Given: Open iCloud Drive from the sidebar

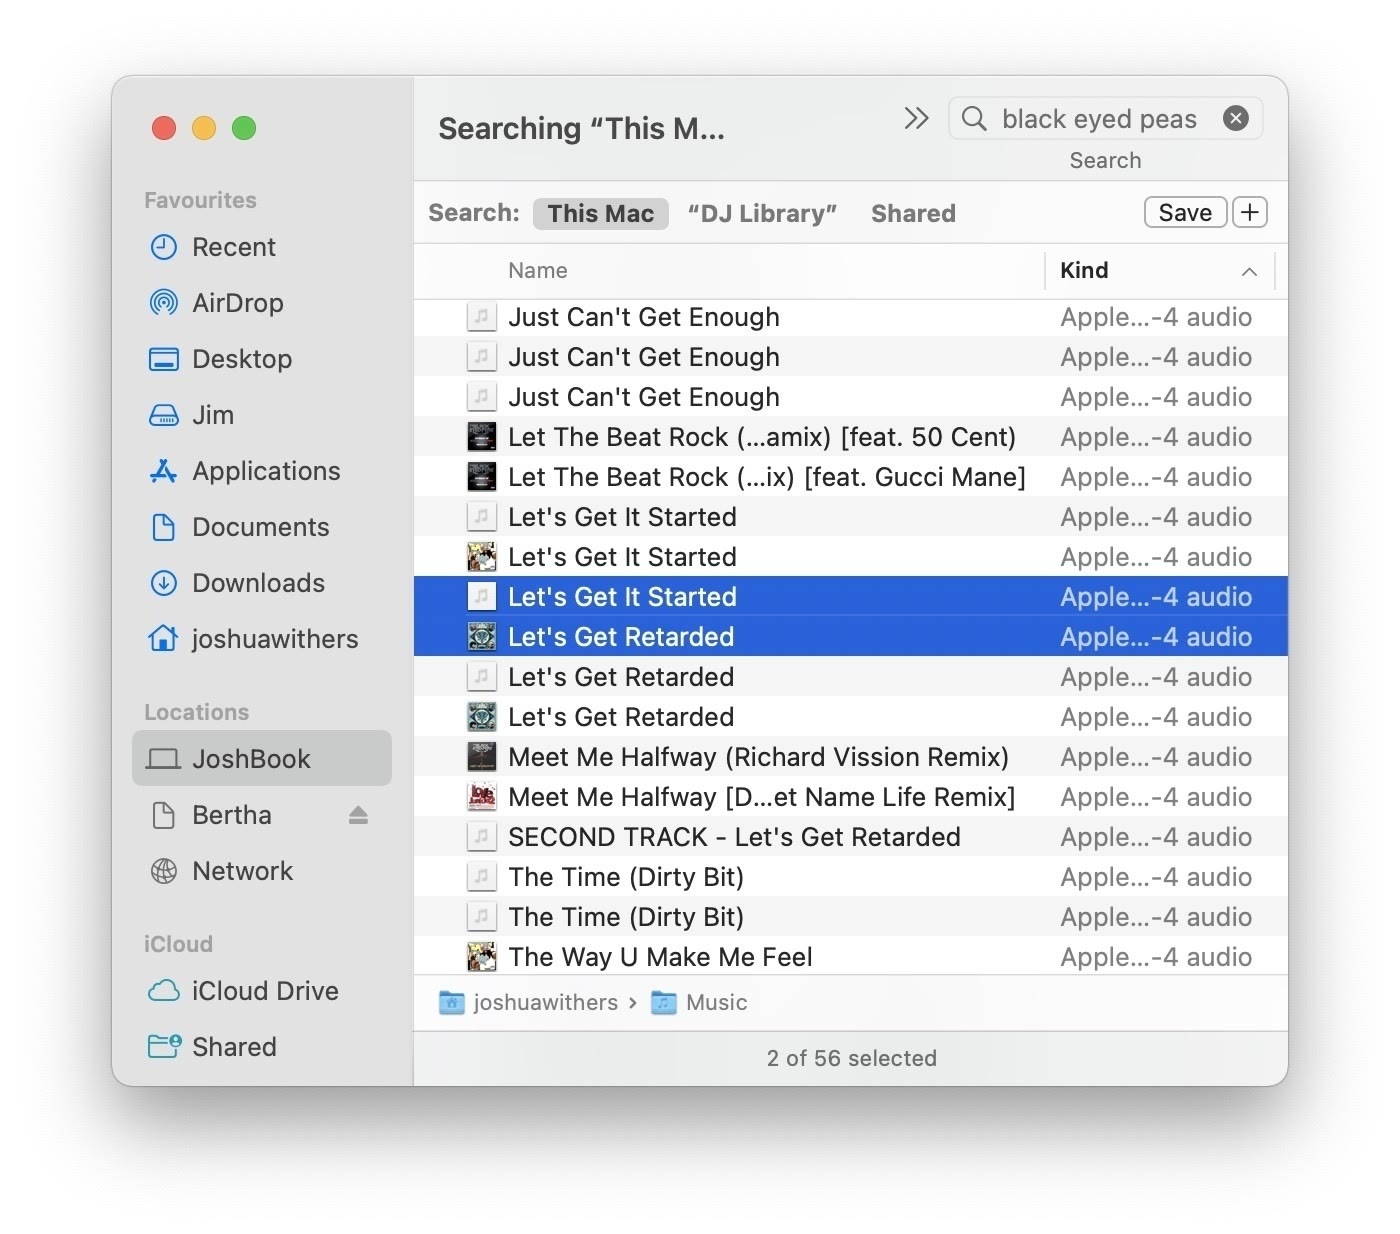Looking at the screenshot, I should (264, 991).
